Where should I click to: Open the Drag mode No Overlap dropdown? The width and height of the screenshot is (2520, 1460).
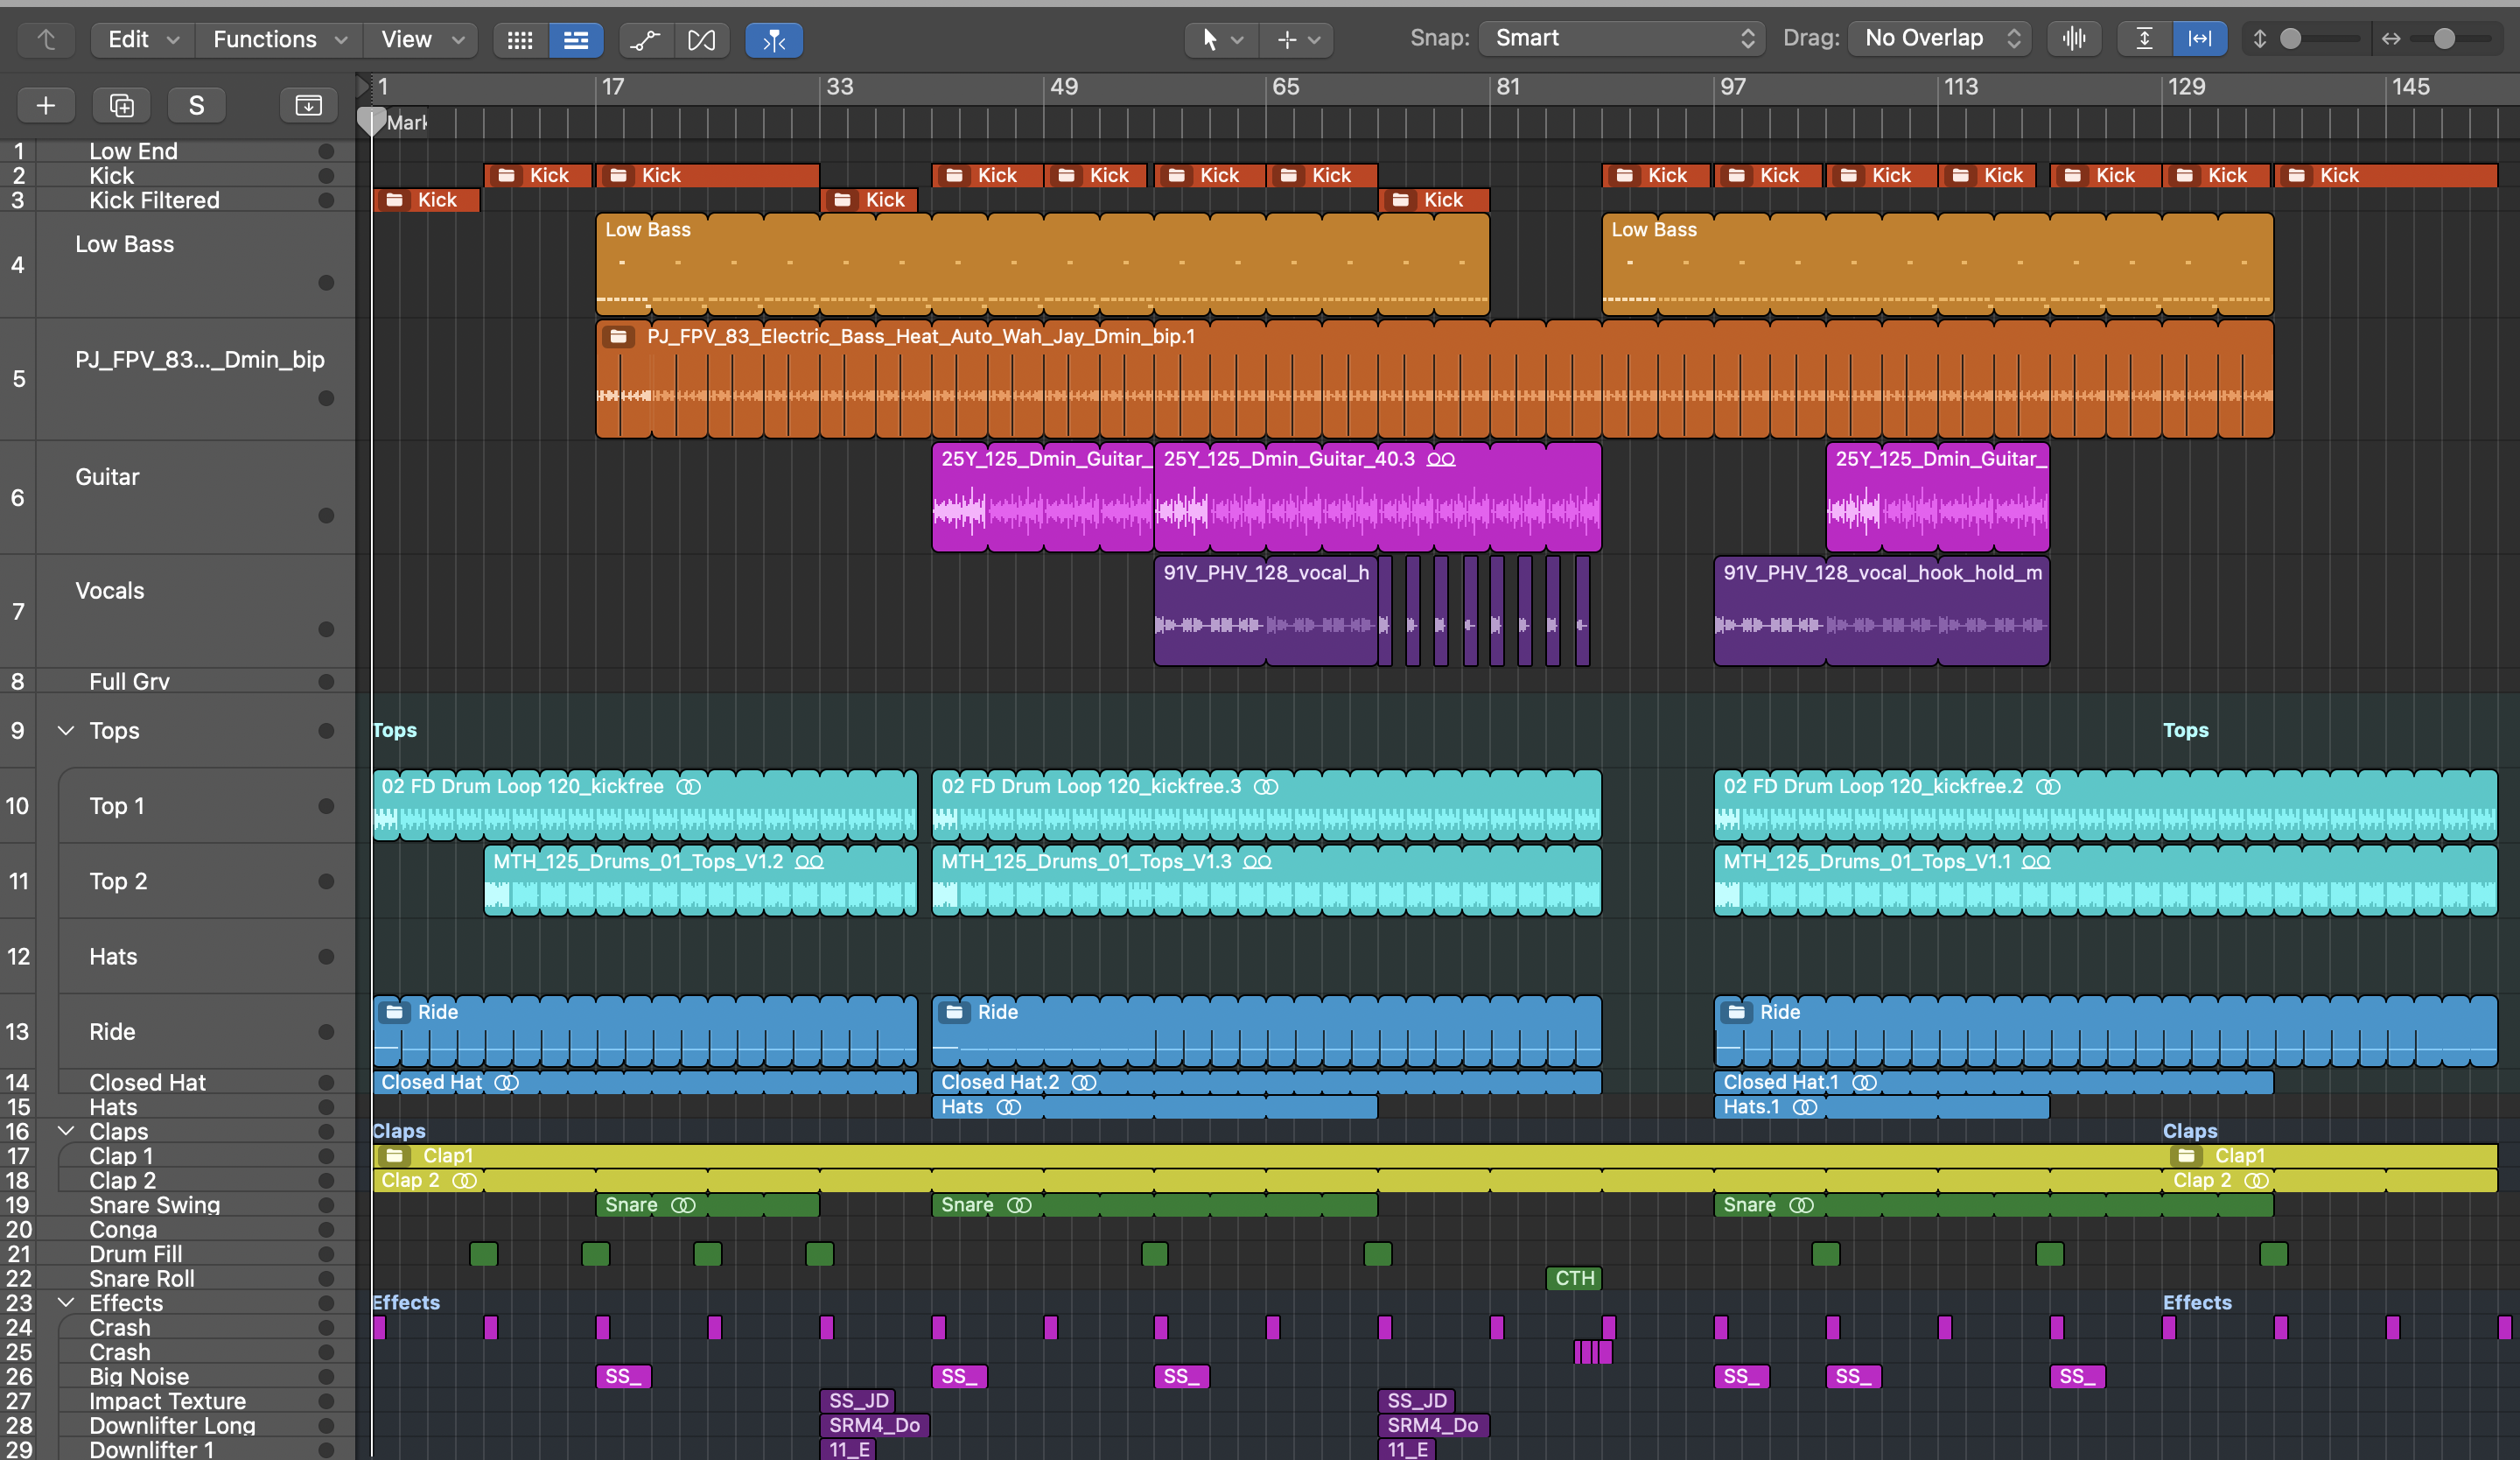1939,39
